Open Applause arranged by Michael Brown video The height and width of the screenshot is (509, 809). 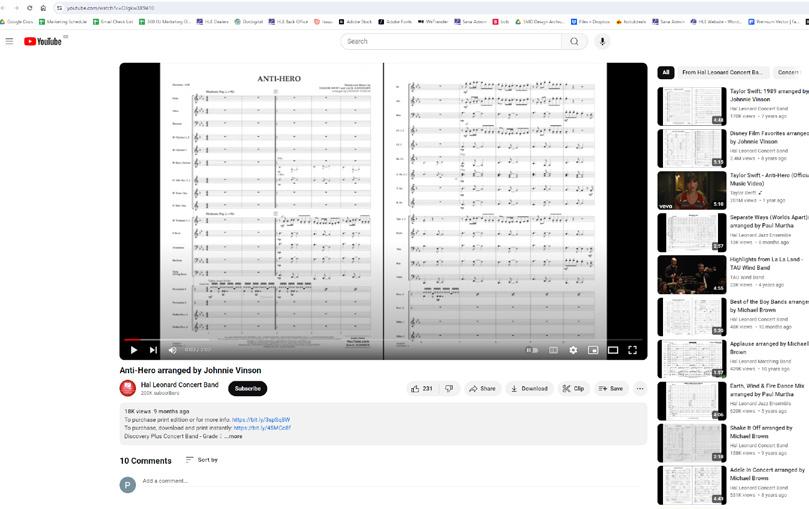tap(692, 359)
